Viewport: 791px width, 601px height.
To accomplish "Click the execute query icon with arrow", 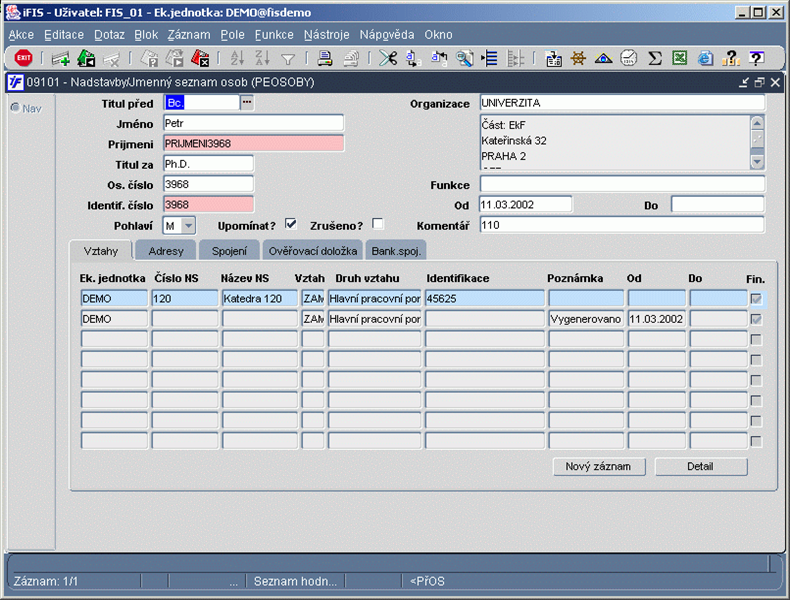I will [175, 59].
